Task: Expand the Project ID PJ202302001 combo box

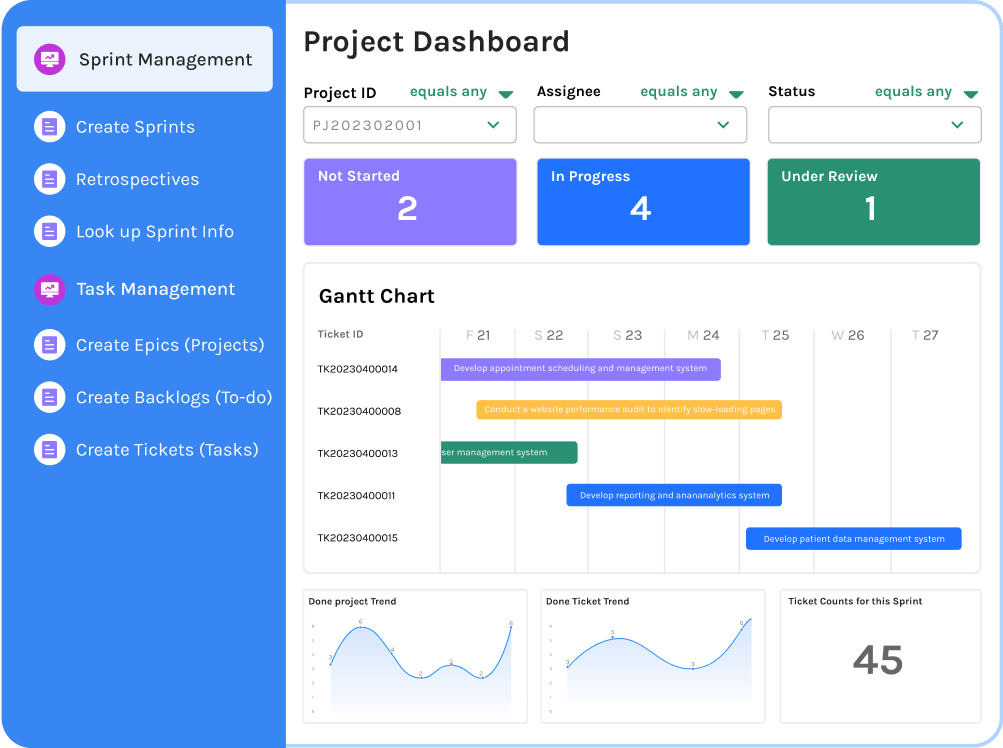Action: [x=410, y=125]
